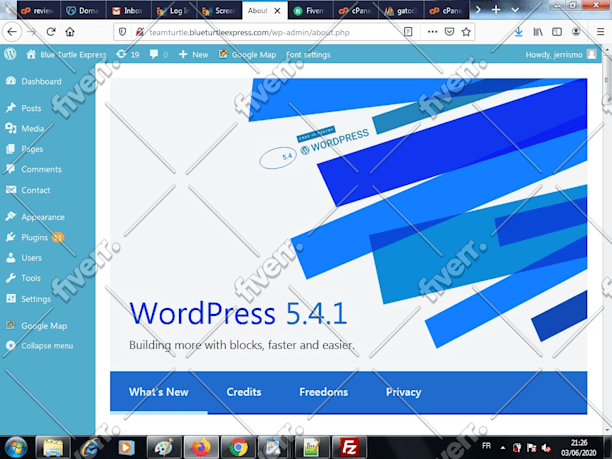Open the Contact menu item
The height and width of the screenshot is (459, 612).
coord(36,190)
